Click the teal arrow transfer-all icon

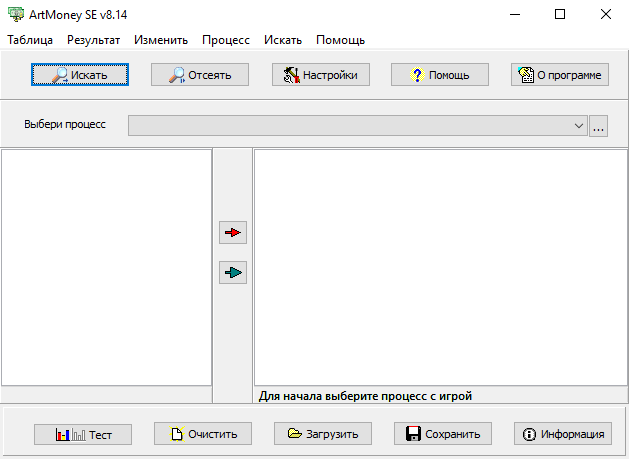coord(233,272)
